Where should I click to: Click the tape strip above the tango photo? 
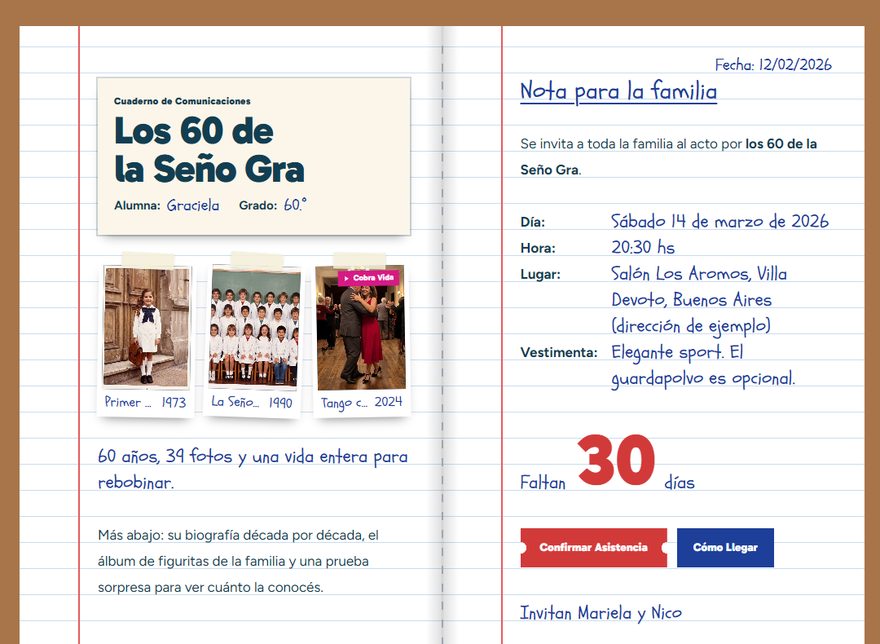click(x=359, y=260)
